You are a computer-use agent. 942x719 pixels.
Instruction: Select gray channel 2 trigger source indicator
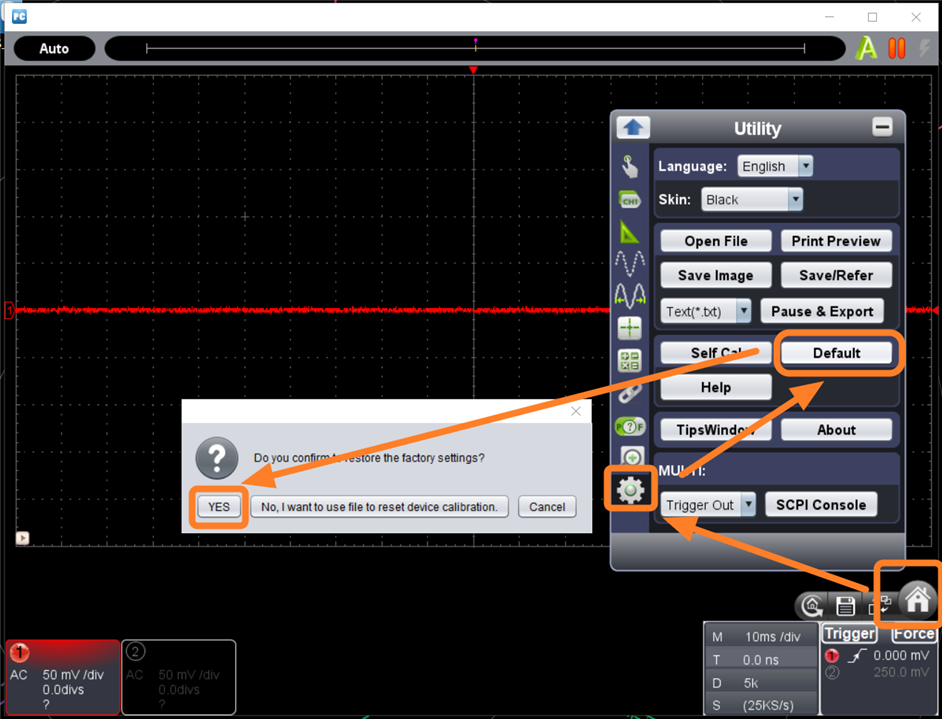pyautogui.click(x=831, y=672)
